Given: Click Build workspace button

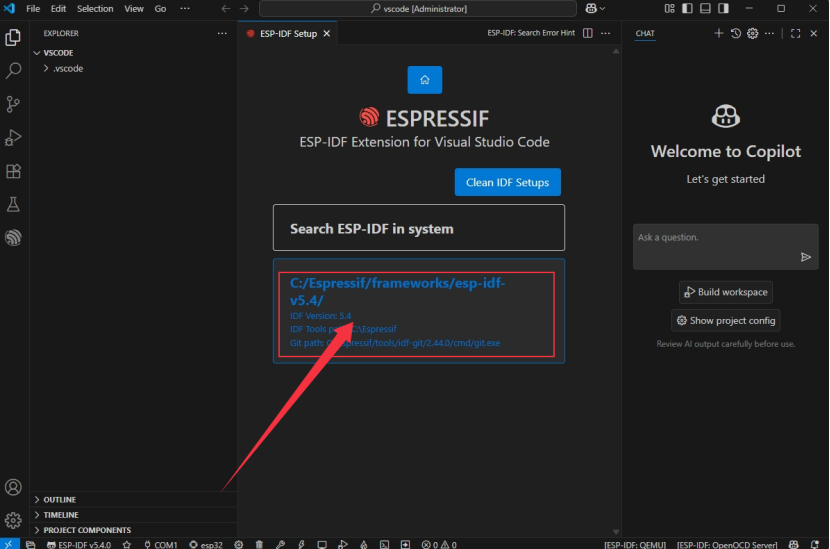Looking at the screenshot, I should pyautogui.click(x=726, y=292).
